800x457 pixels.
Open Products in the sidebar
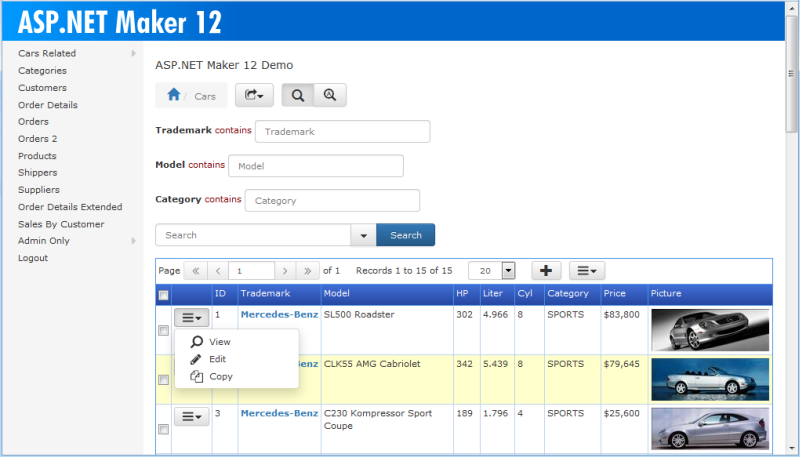coord(37,156)
